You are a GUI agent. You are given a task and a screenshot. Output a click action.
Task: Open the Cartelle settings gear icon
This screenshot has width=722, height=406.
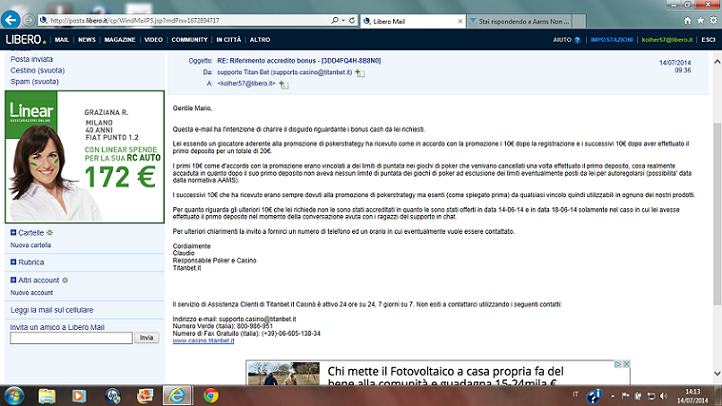coord(51,232)
